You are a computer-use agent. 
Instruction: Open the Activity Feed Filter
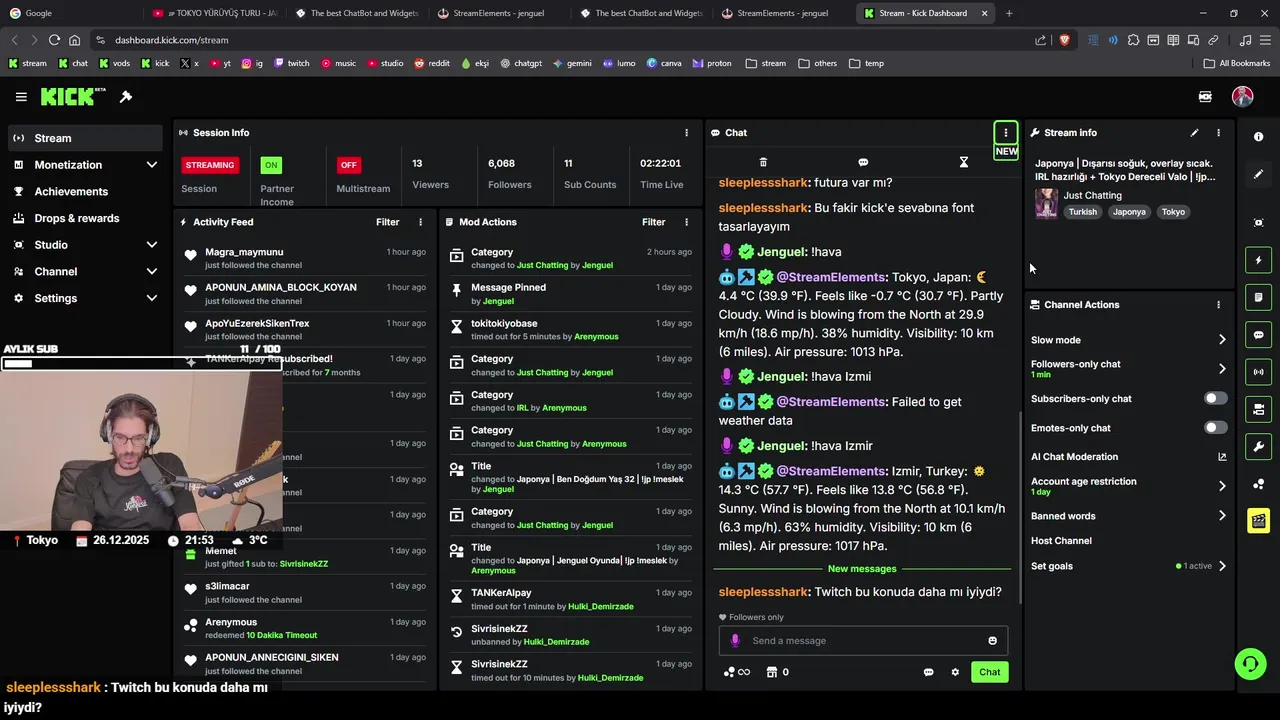388,222
